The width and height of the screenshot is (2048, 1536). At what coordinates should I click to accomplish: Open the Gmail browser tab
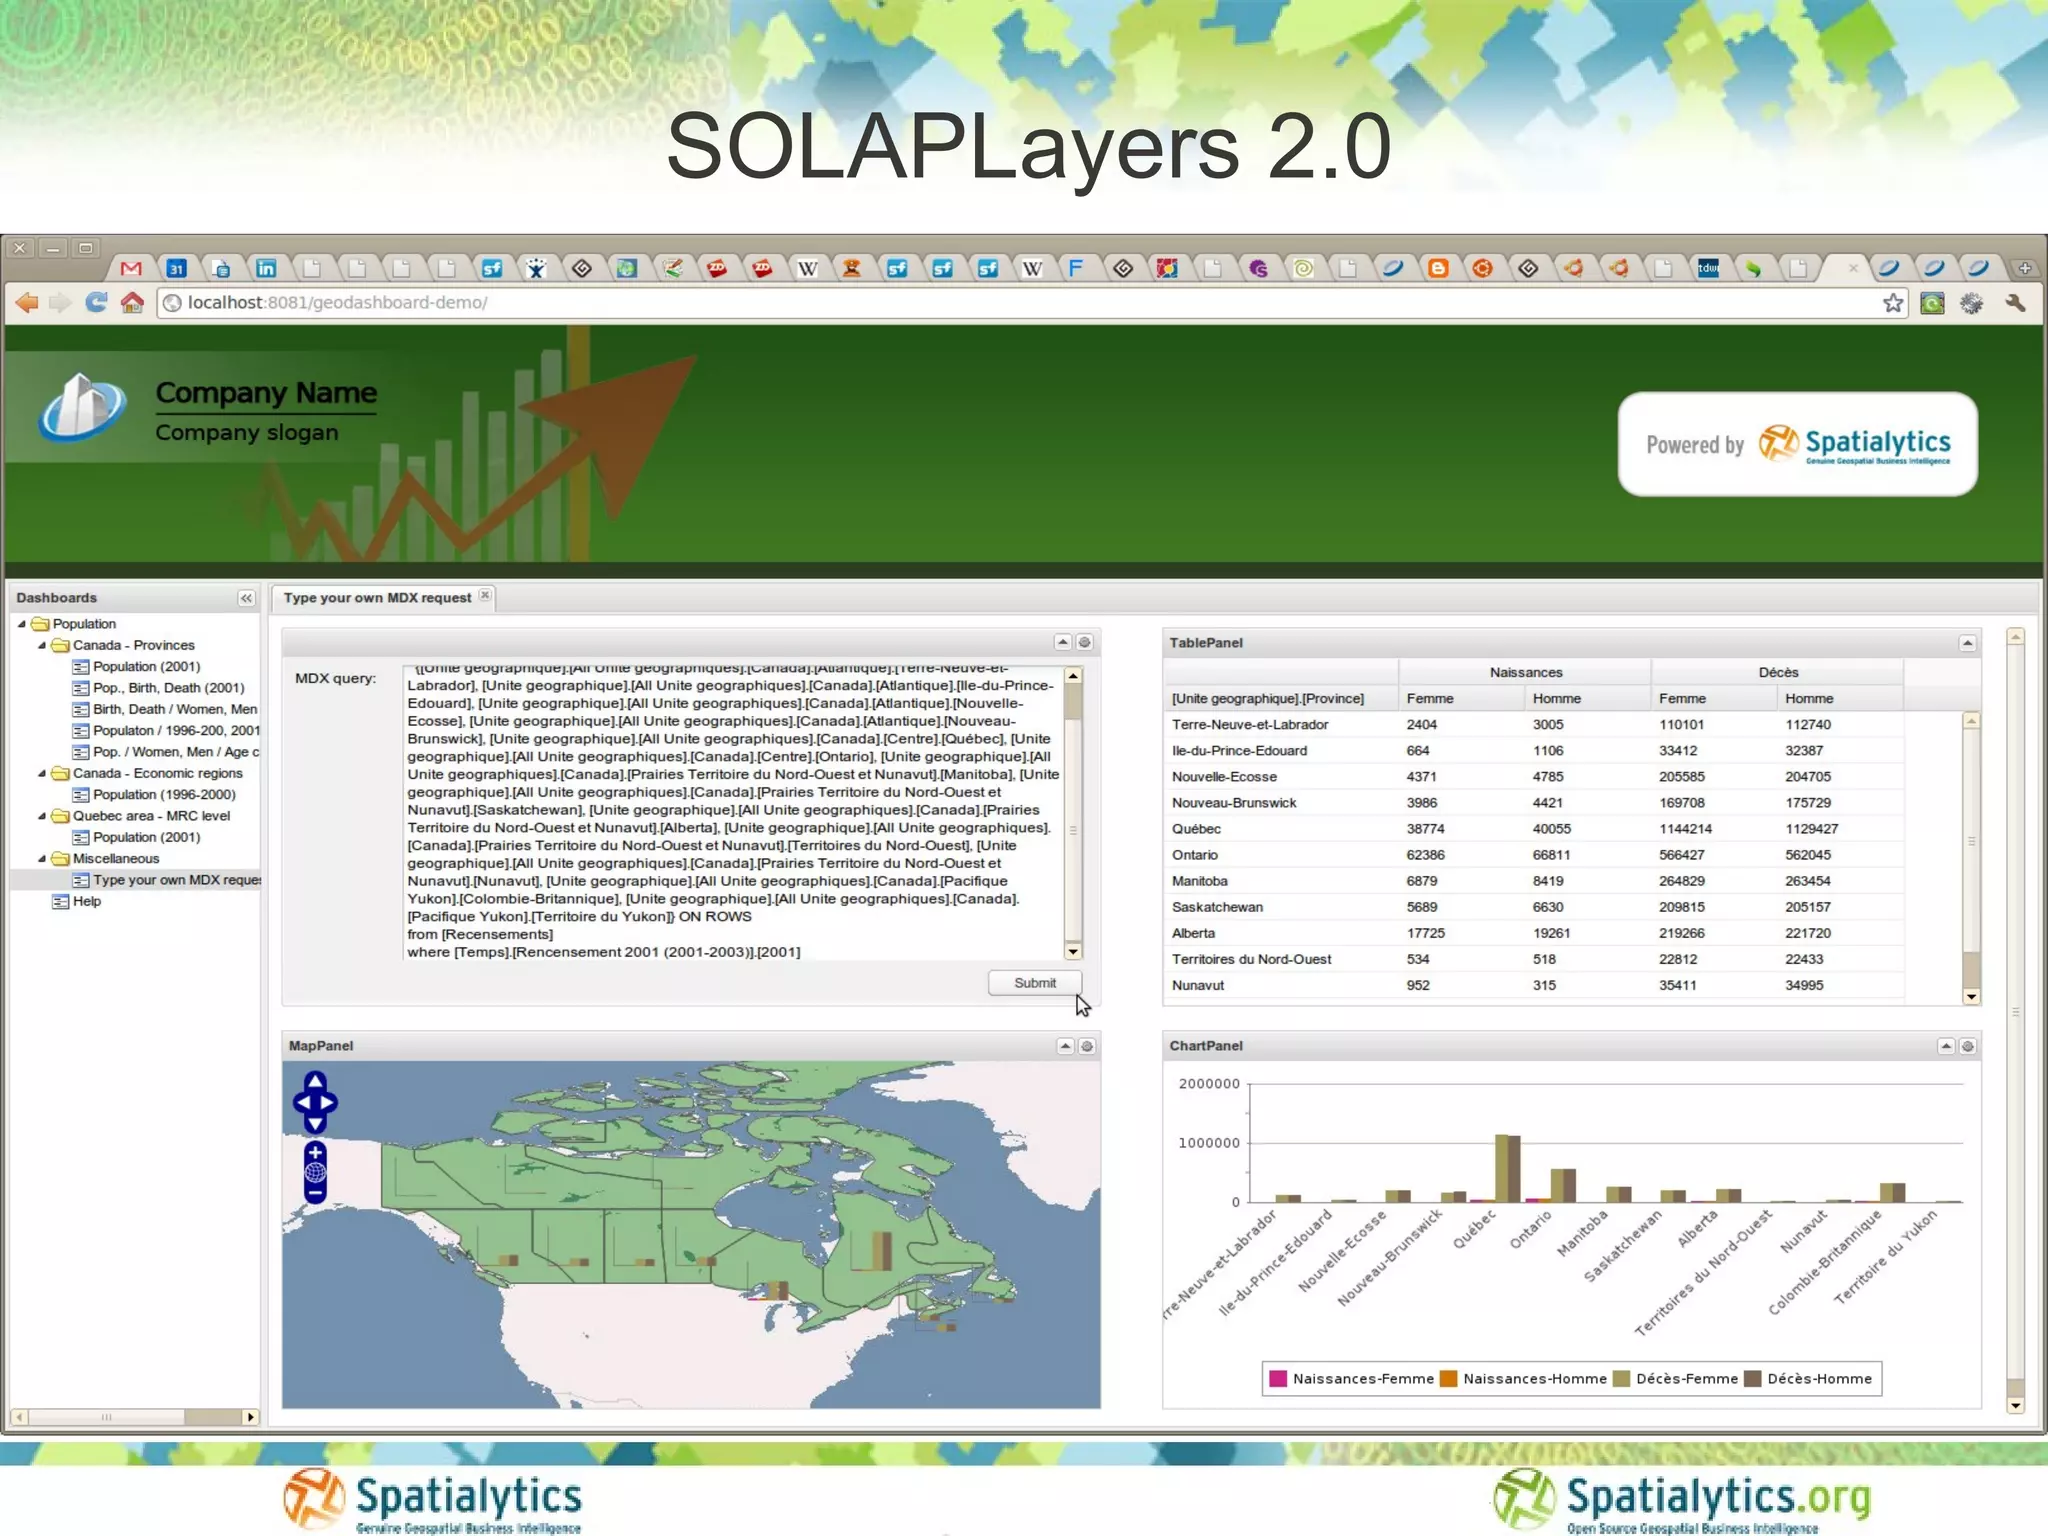(131, 268)
